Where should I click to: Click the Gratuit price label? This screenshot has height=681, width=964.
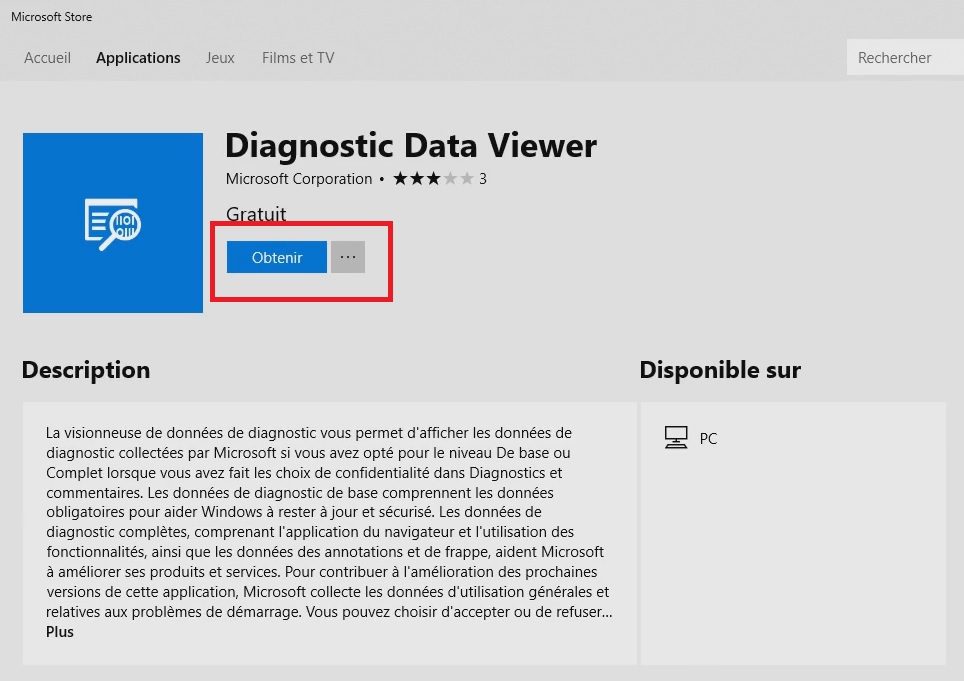pyautogui.click(x=256, y=214)
